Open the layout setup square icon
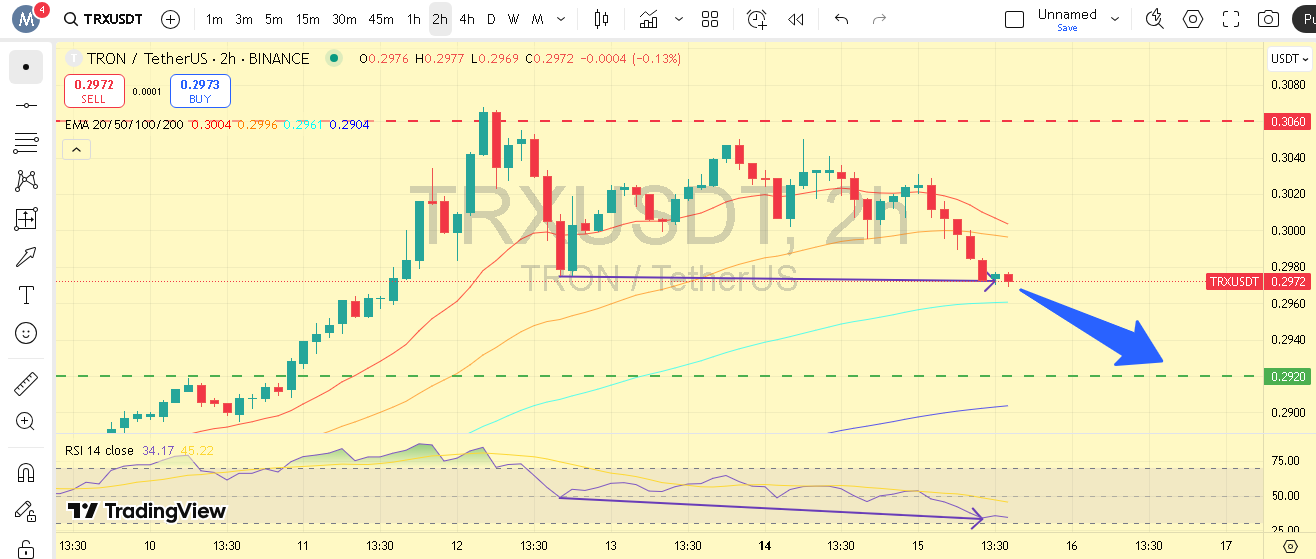The width and height of the screenshot is (1316, 559). click(x=1014, y=19)
